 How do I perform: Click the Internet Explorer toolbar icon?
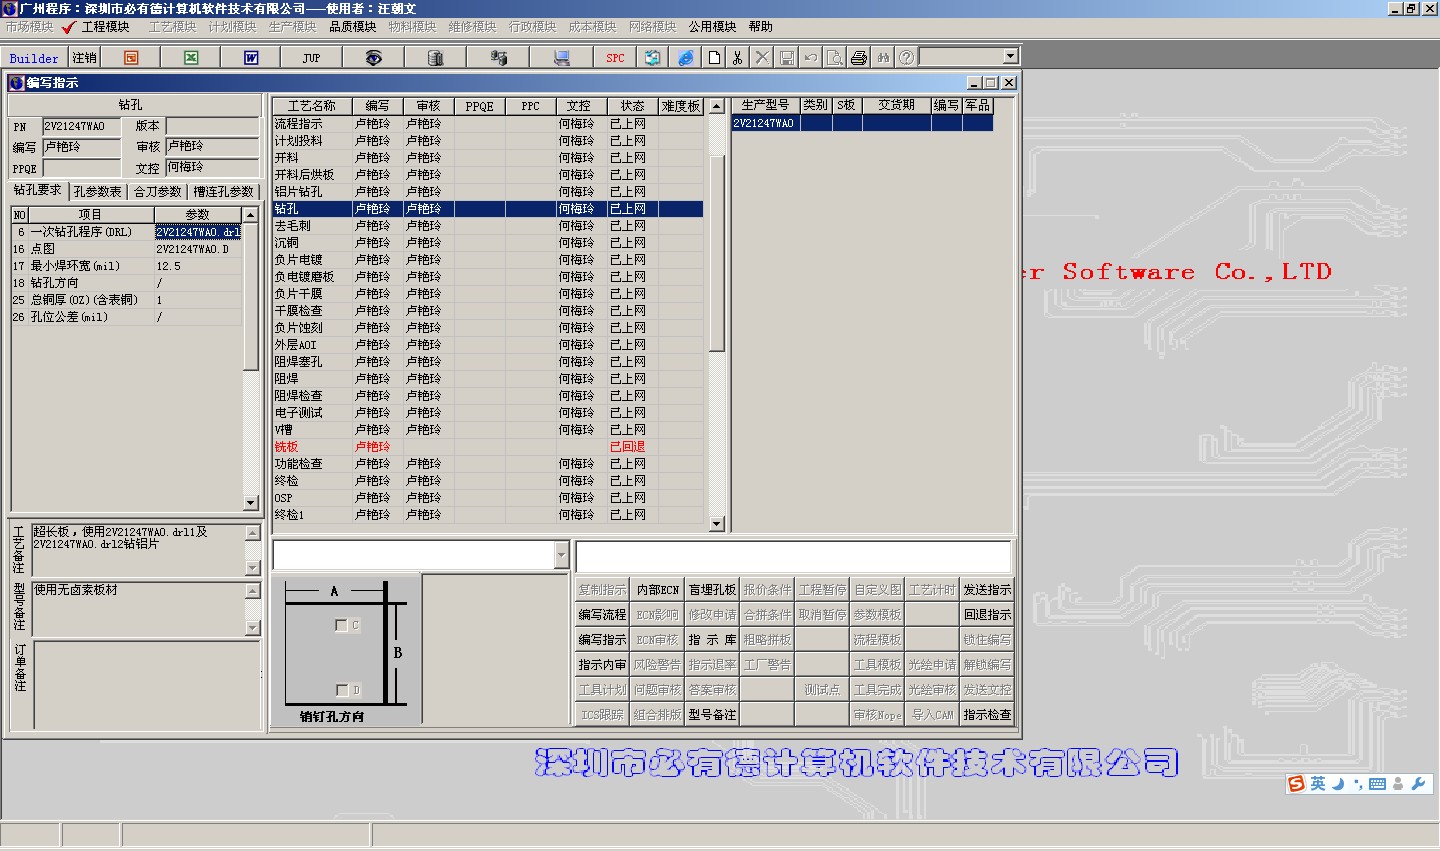685,58
